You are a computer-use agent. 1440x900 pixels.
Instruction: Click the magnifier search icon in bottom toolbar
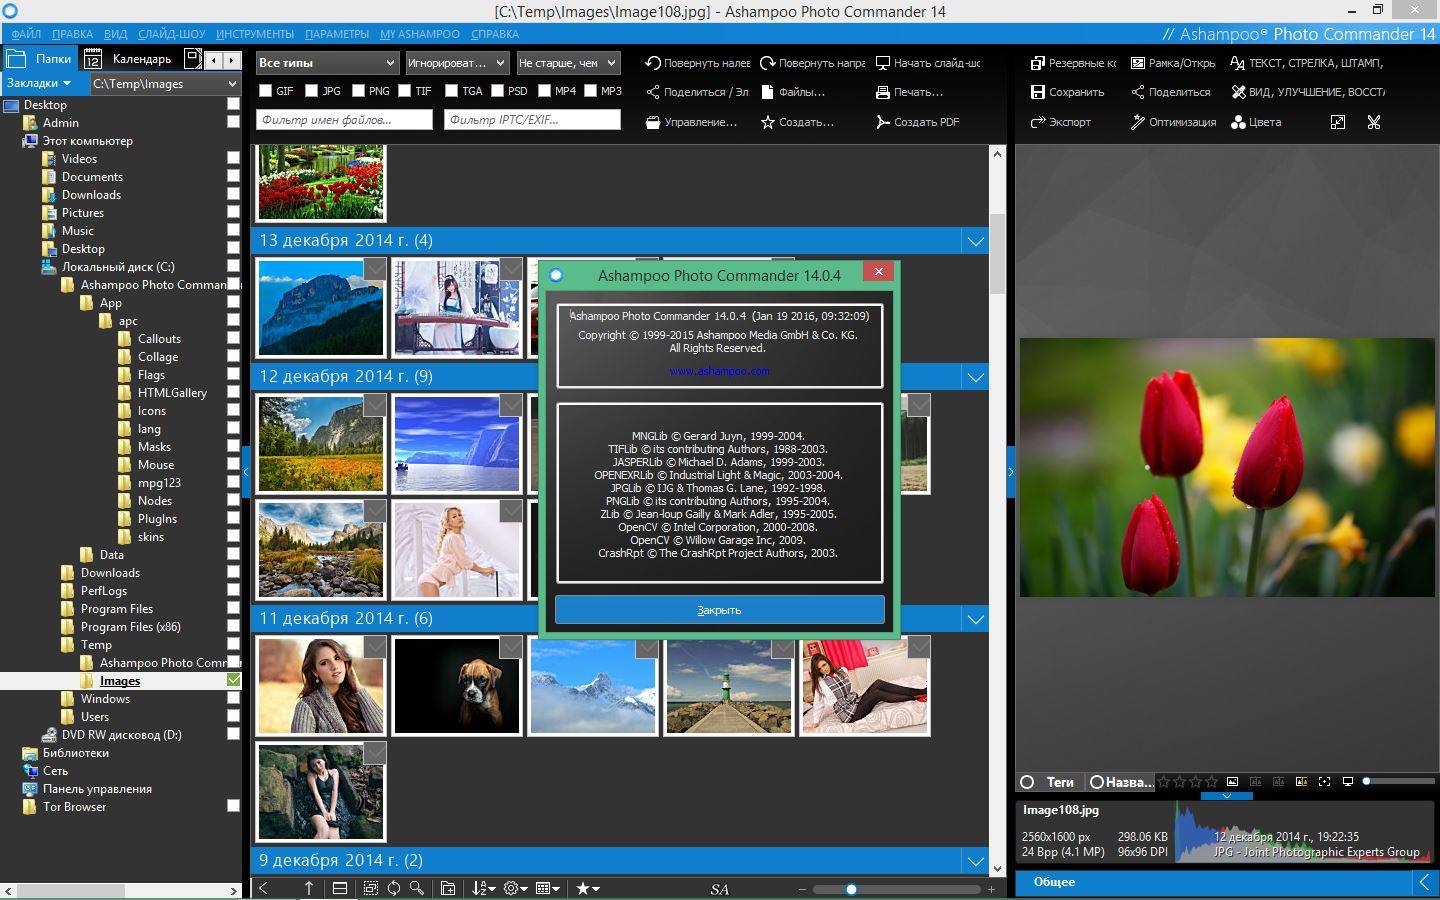coord(417,888)
